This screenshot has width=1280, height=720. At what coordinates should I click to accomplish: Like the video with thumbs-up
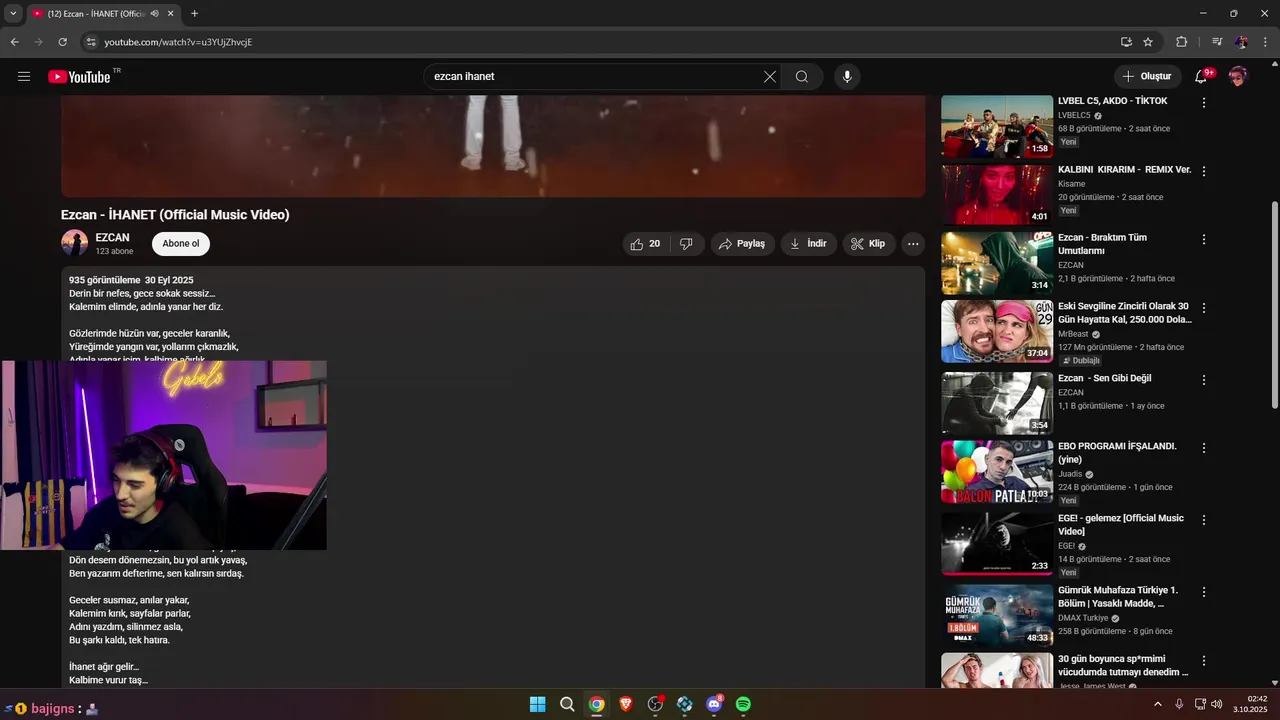coord(645,244)
